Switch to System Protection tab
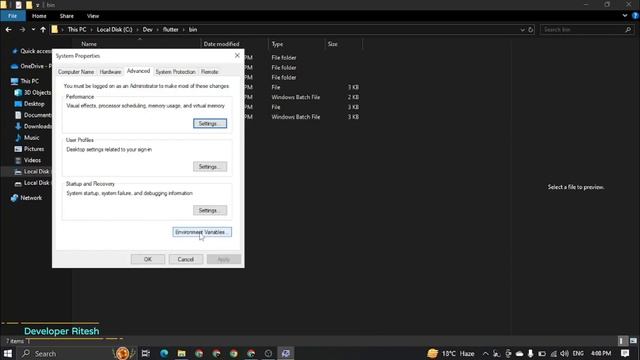 (176, 72)
